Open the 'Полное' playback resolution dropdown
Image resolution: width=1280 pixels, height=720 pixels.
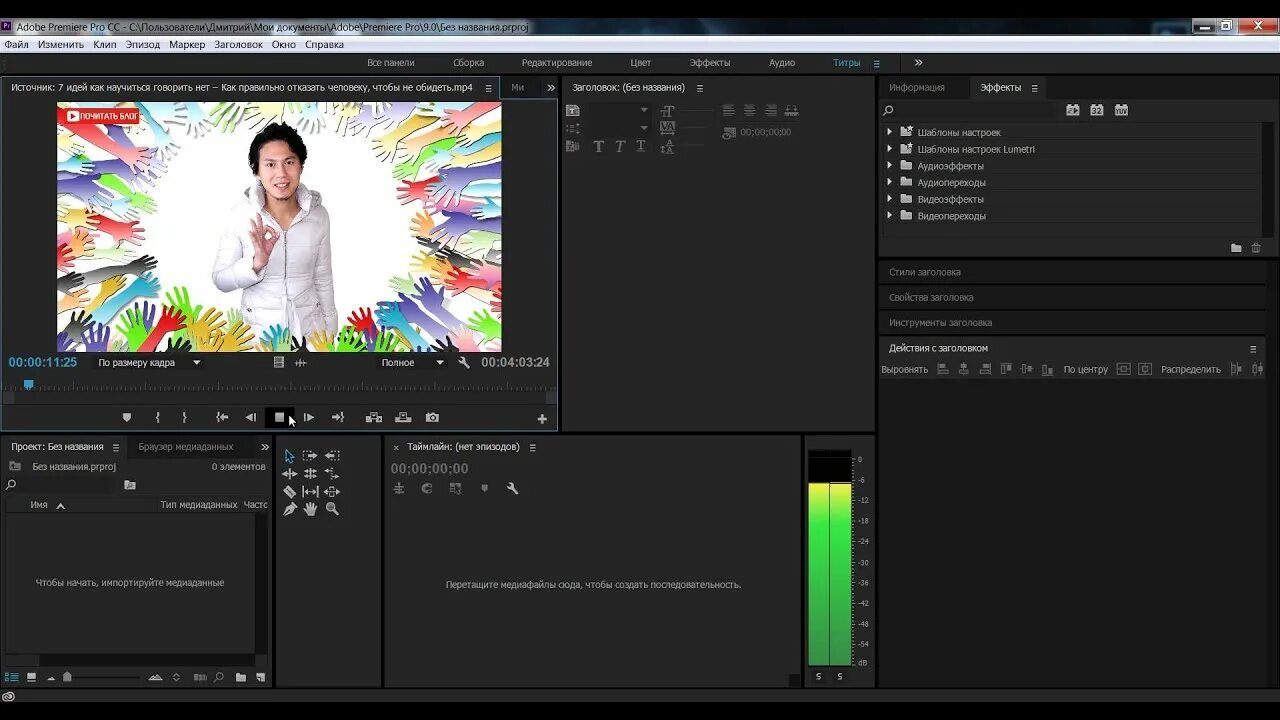tap(412, 363)
